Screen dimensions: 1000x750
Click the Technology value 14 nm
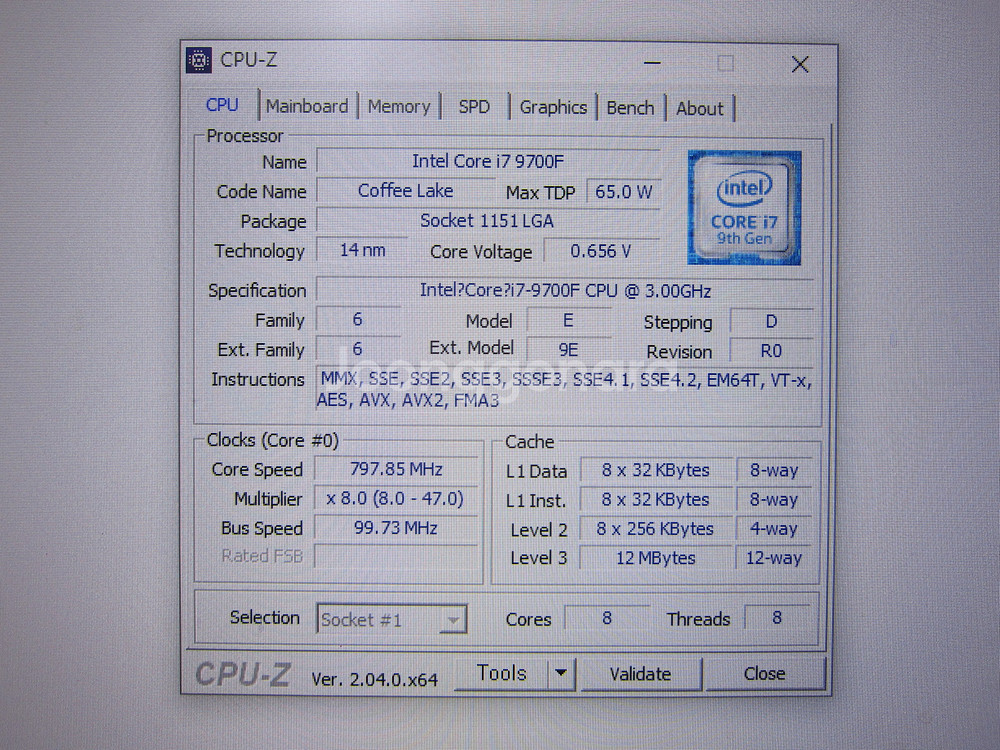click(362, 251)
